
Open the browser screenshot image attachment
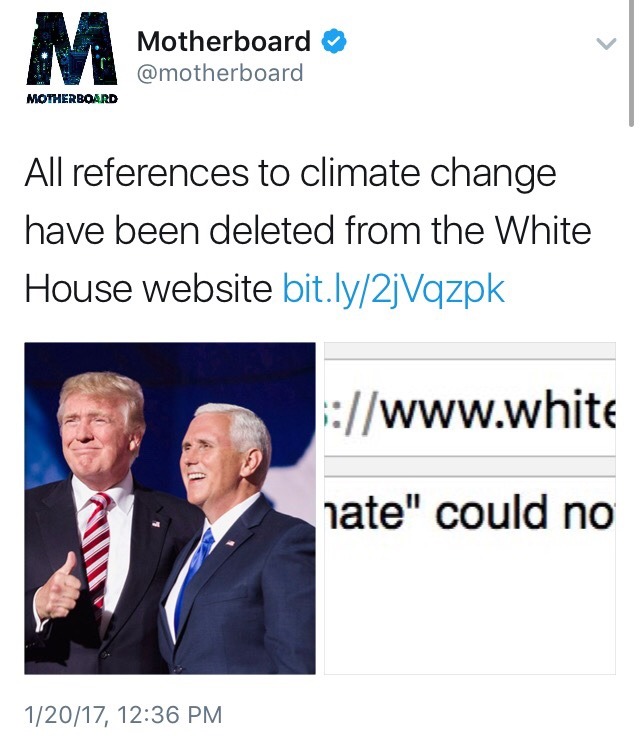470,508
